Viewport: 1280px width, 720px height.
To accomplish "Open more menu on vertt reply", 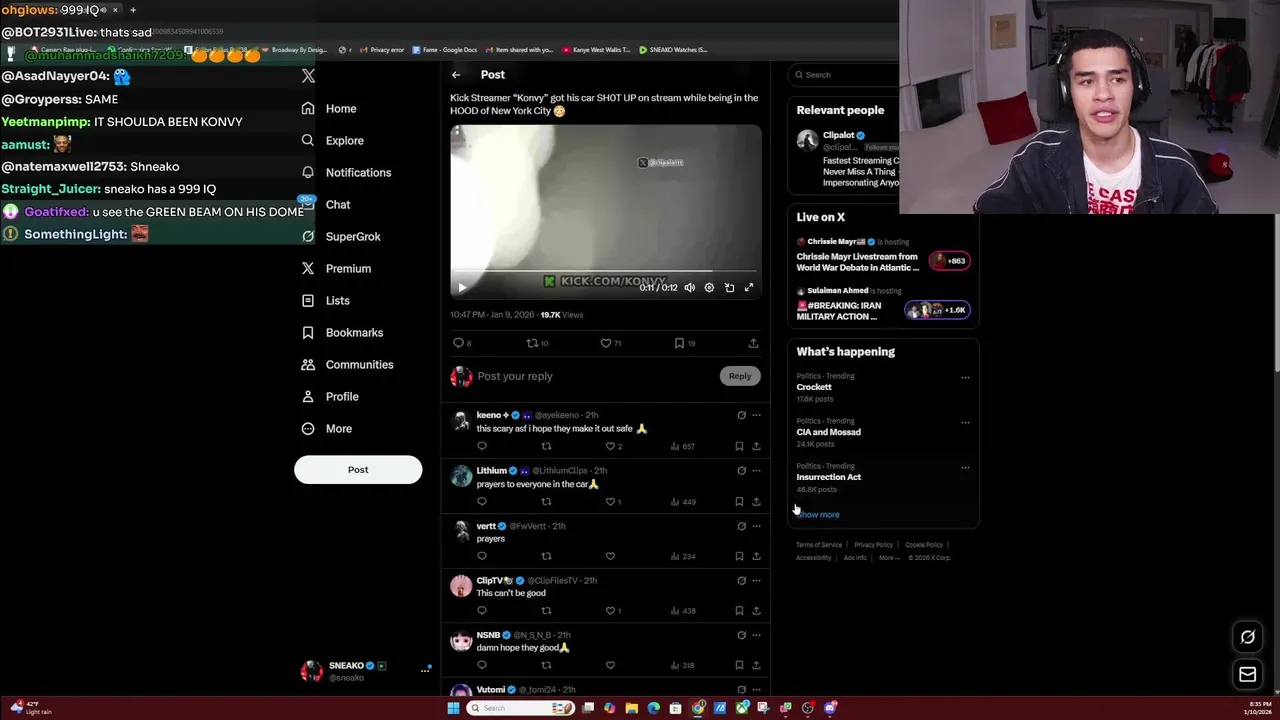I will click(x=756, y=525).
